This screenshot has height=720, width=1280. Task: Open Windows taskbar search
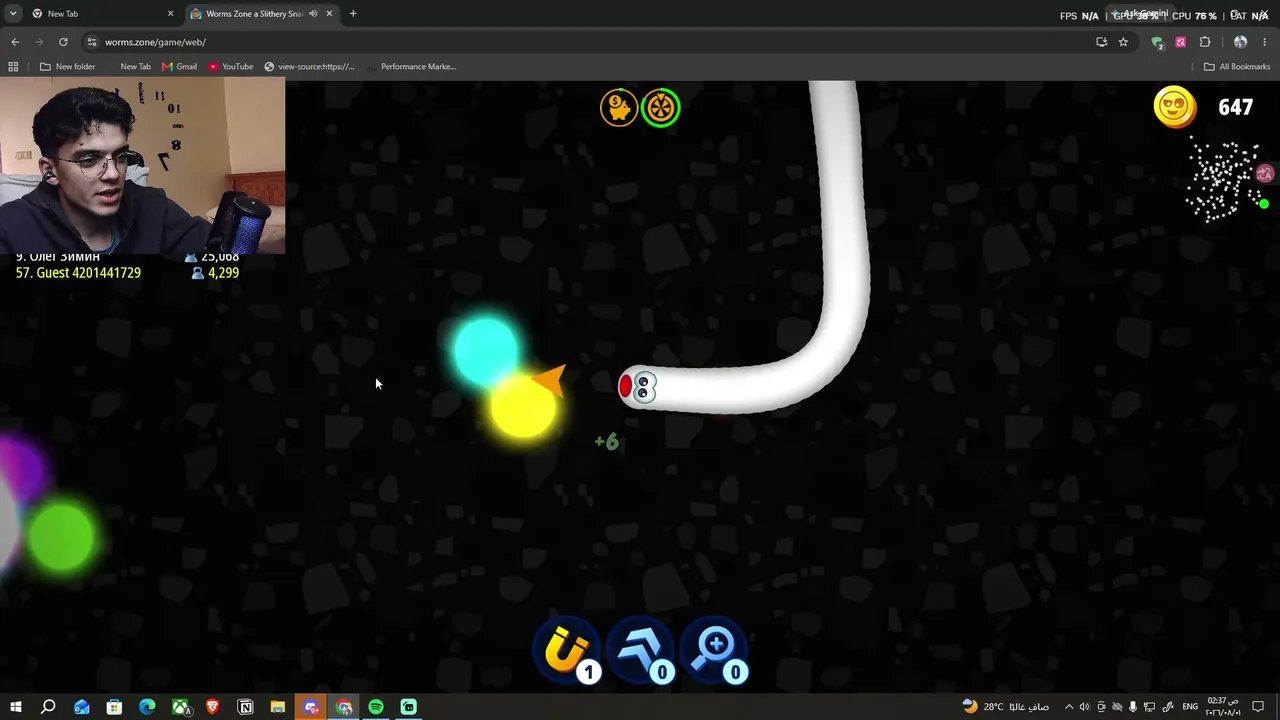coord(48,707)
